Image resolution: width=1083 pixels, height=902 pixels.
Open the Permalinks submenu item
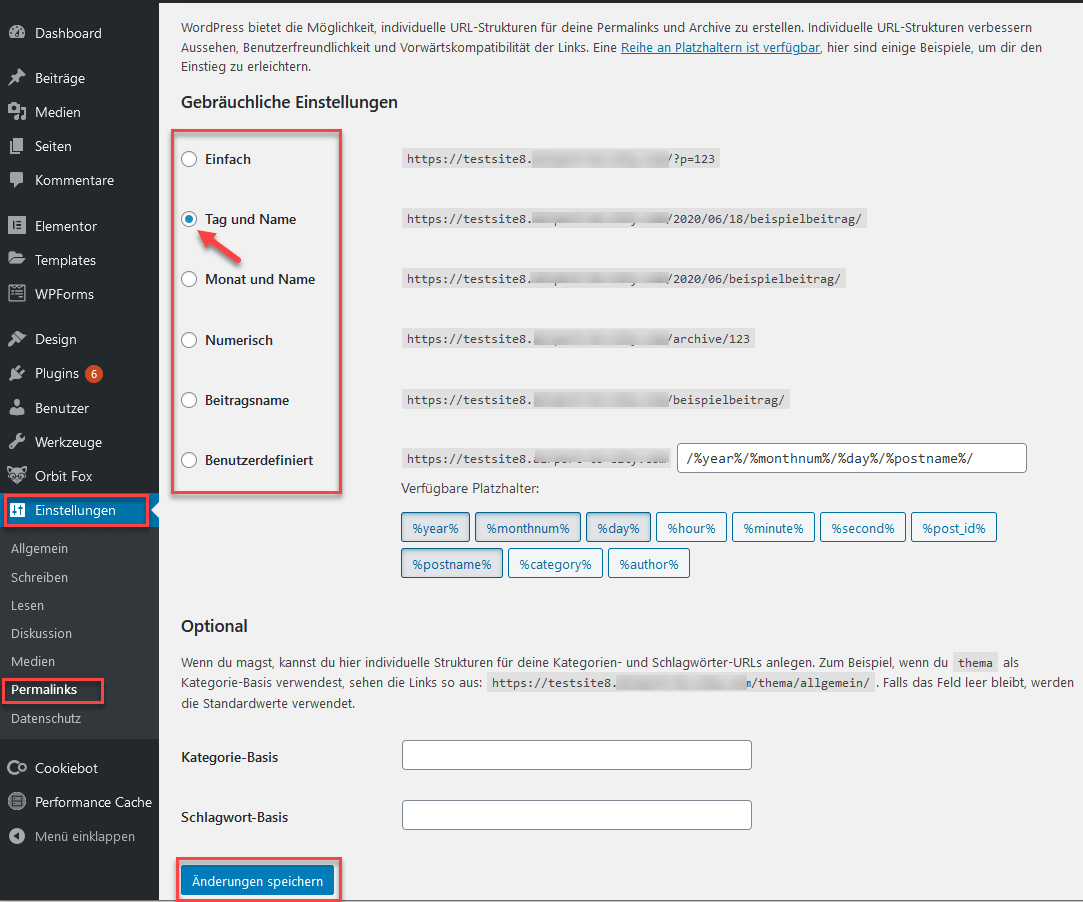pos(44,689)
